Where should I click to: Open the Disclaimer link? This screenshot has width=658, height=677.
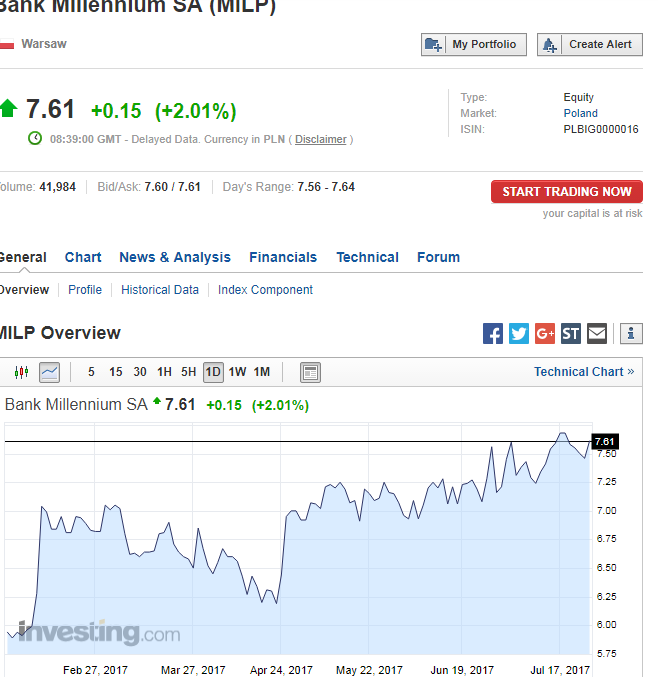(320, 139)
